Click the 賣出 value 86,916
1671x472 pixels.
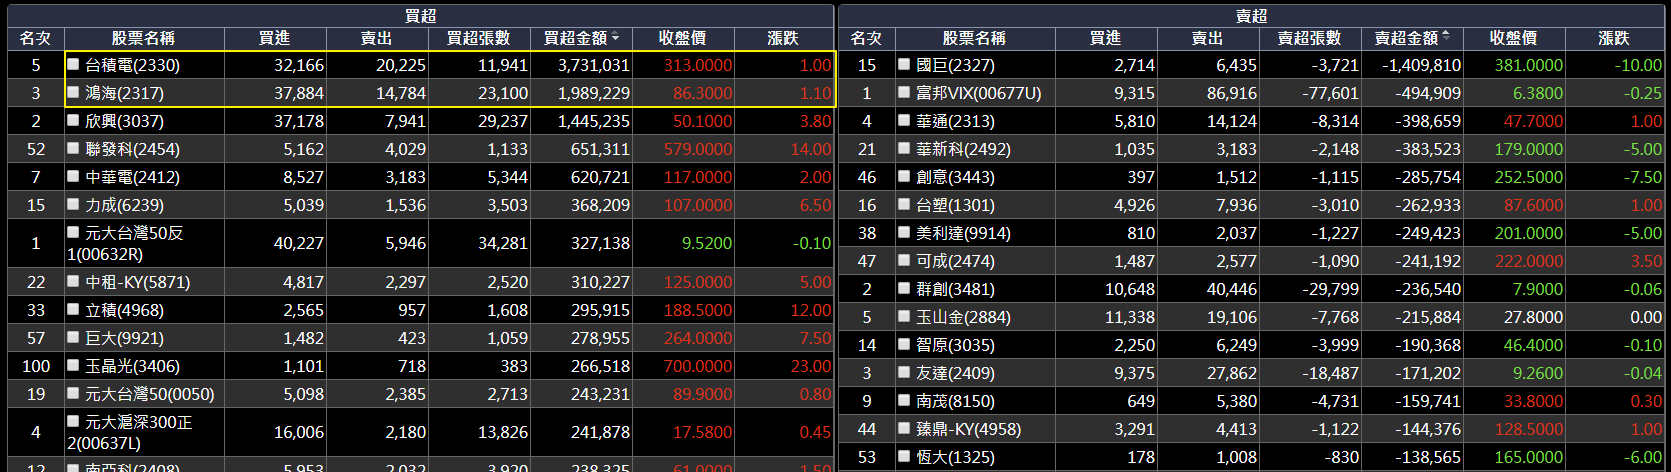[1232, 93]
